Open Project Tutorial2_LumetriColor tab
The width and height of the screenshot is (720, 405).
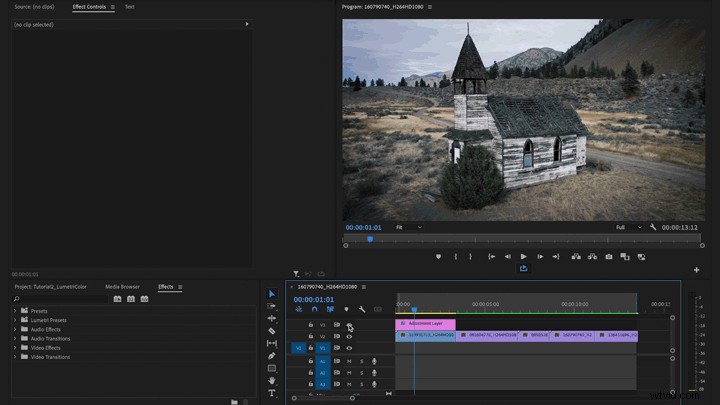[51, 287]
